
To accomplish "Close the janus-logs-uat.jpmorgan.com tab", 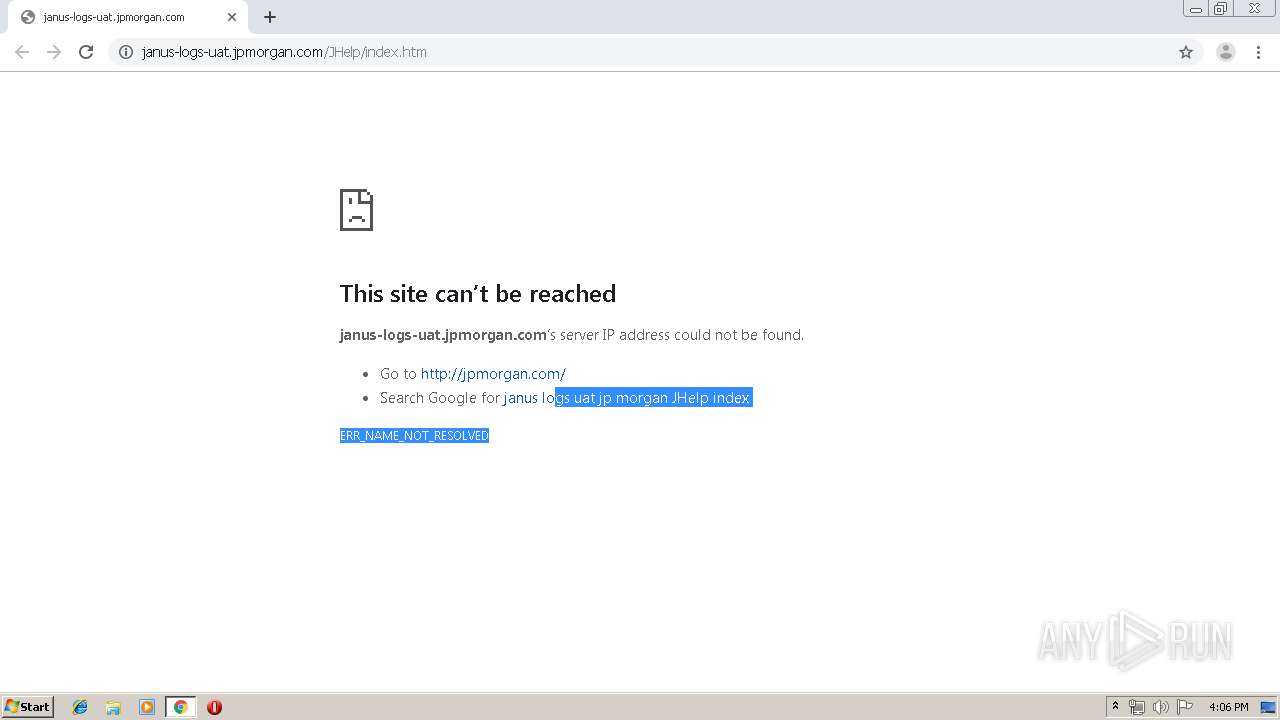I will pyautogui.click(x=232, y=17).
